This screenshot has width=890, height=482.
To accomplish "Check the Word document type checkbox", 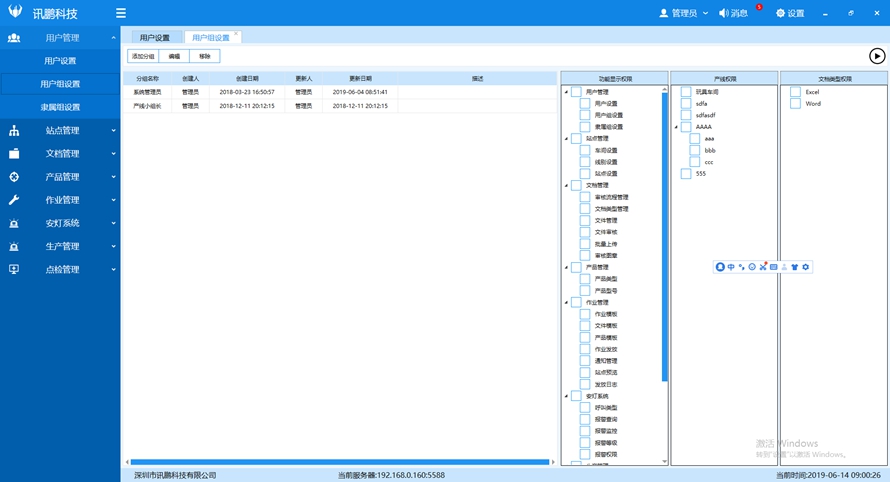I will (x=795, y=104).
